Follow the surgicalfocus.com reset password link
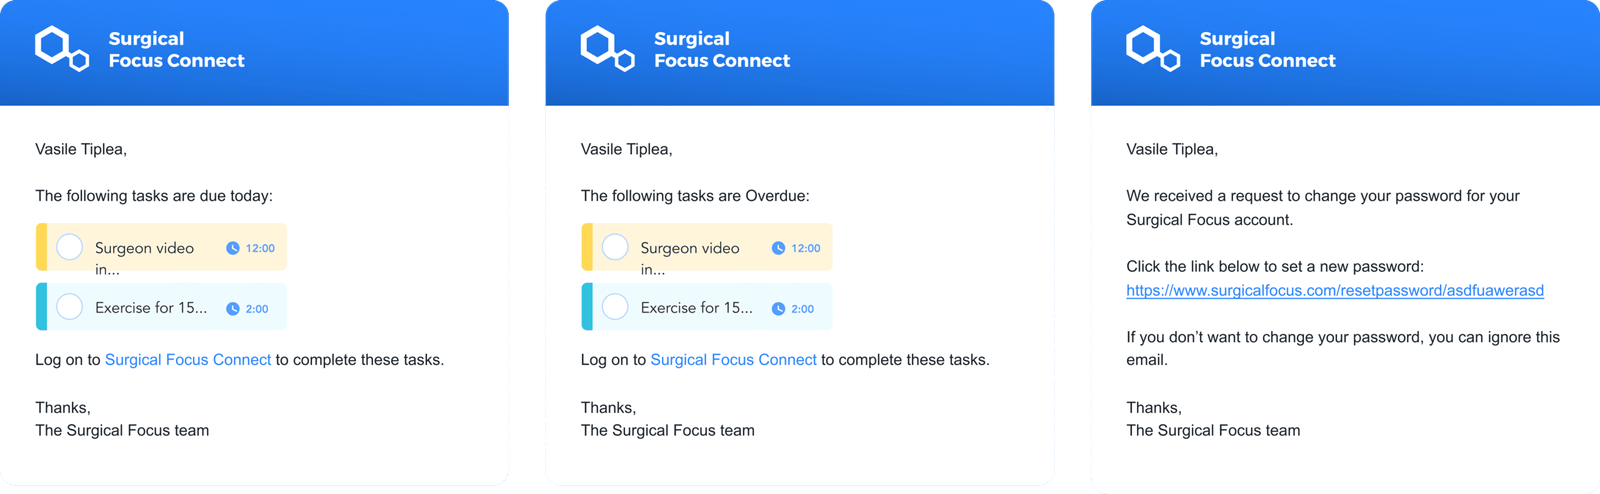The width and height of the screenshot is (1600, 494). click(x=1335, y=291)
